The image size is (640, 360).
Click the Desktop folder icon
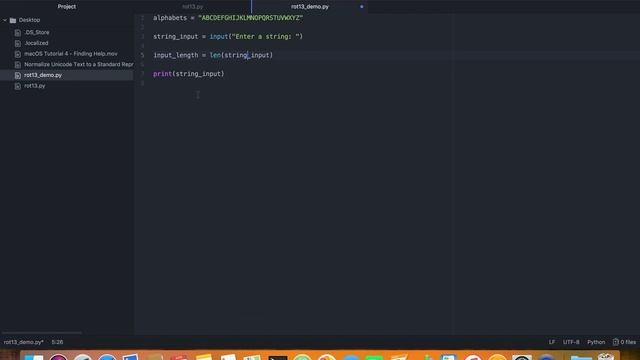[13, 20]
